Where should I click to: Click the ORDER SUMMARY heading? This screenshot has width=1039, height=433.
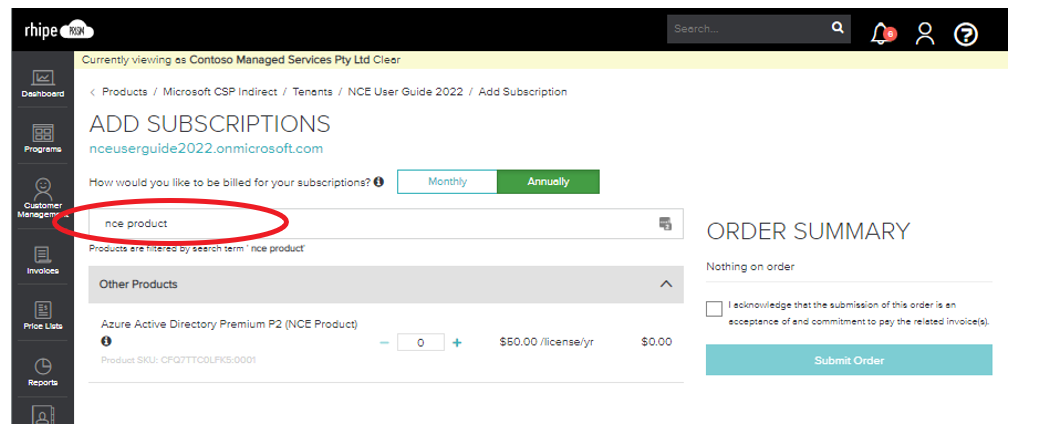click(808, 231)
